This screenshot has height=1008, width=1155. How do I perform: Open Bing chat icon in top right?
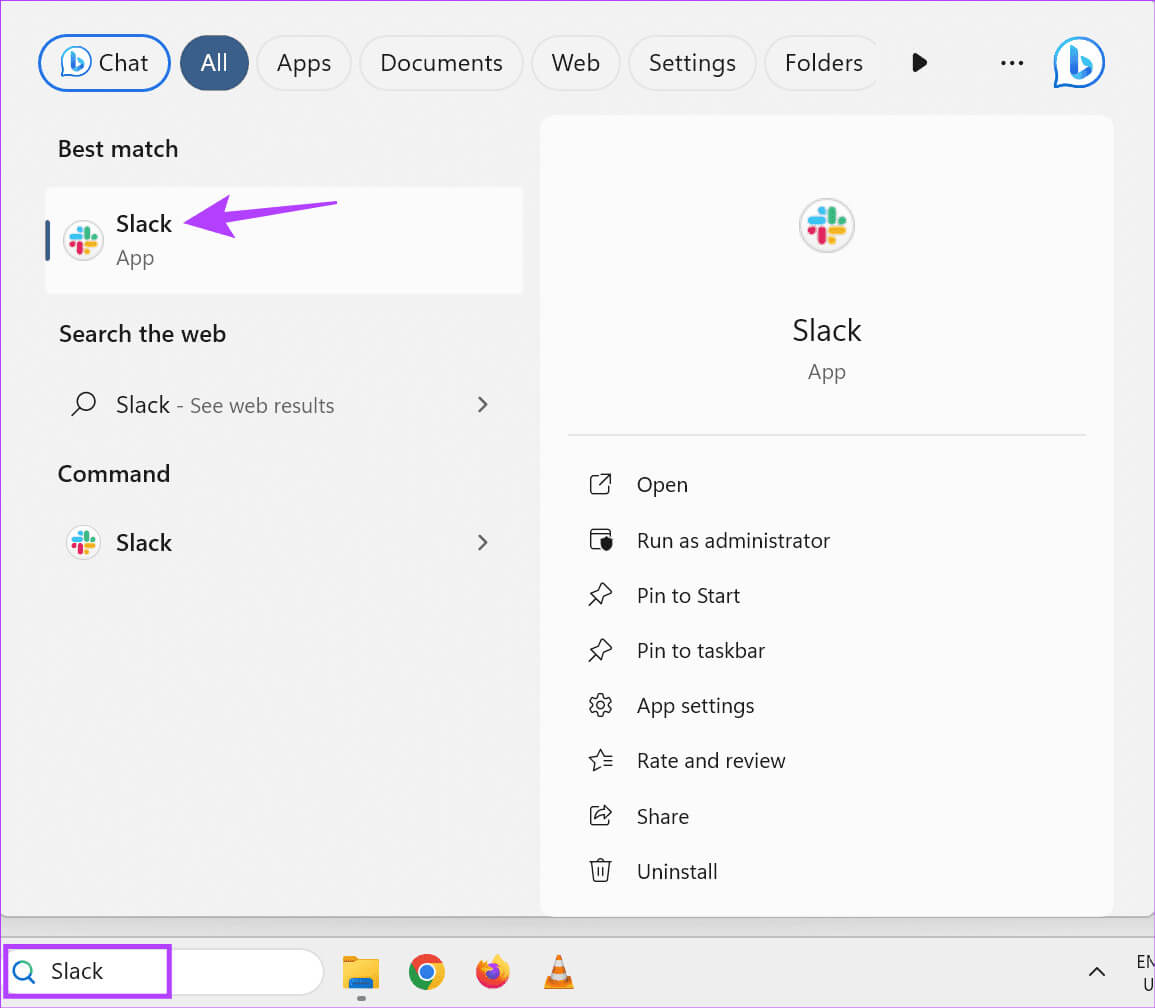[x=1078, y=63]
